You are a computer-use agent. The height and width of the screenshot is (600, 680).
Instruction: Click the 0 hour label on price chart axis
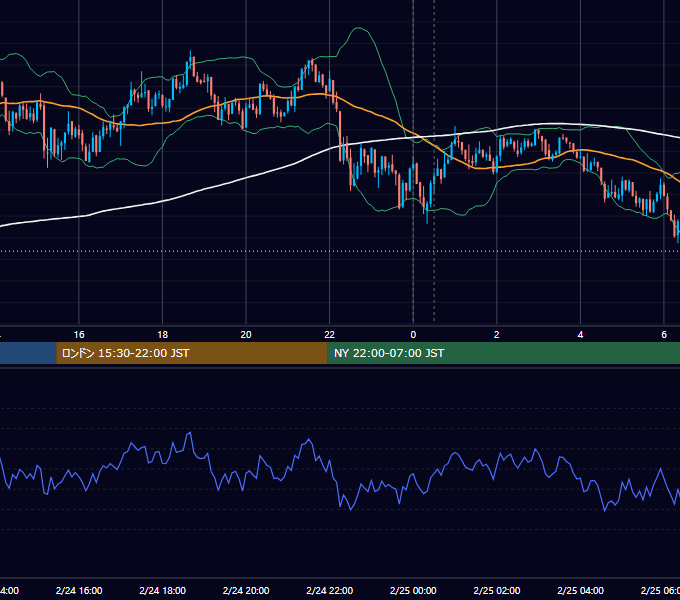coord(413,335)
